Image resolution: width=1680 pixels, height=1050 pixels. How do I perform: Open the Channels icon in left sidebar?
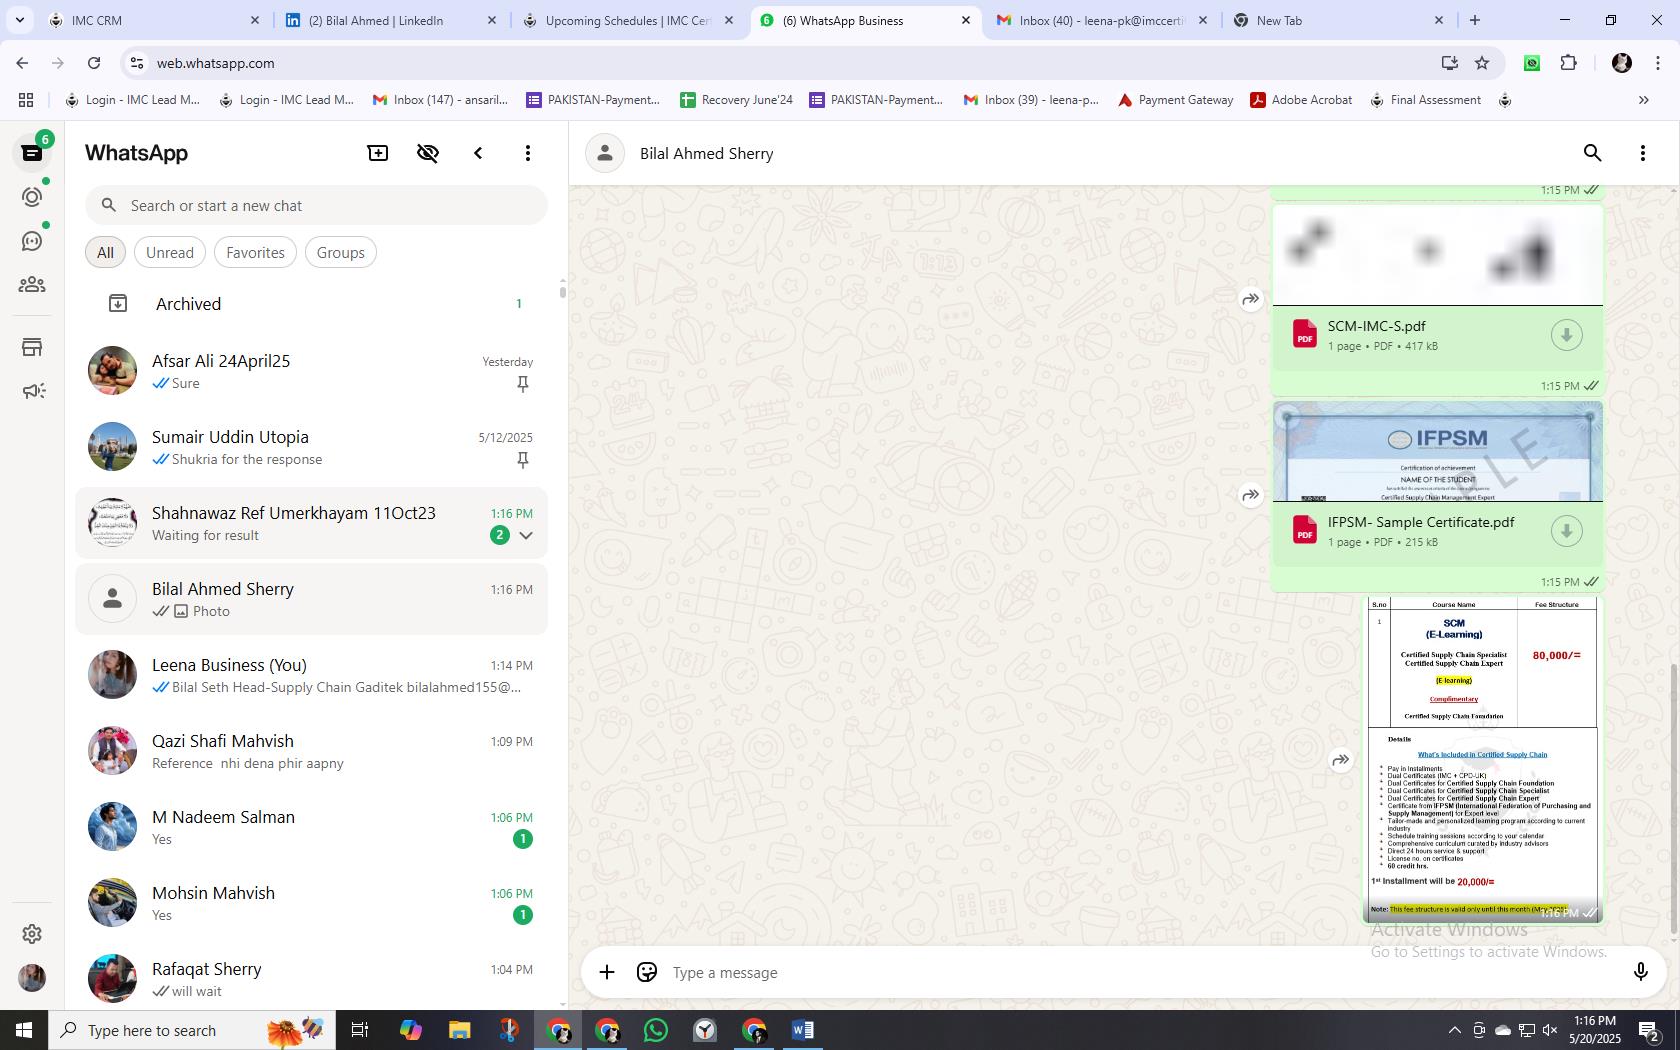click(x=32, y=241)
